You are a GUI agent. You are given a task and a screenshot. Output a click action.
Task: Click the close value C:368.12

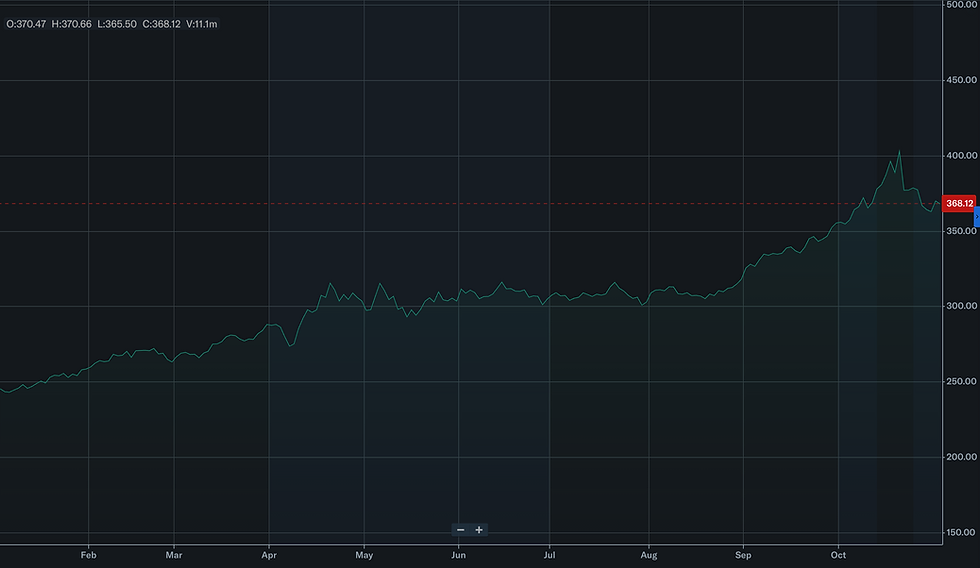[x=161, y=24]
